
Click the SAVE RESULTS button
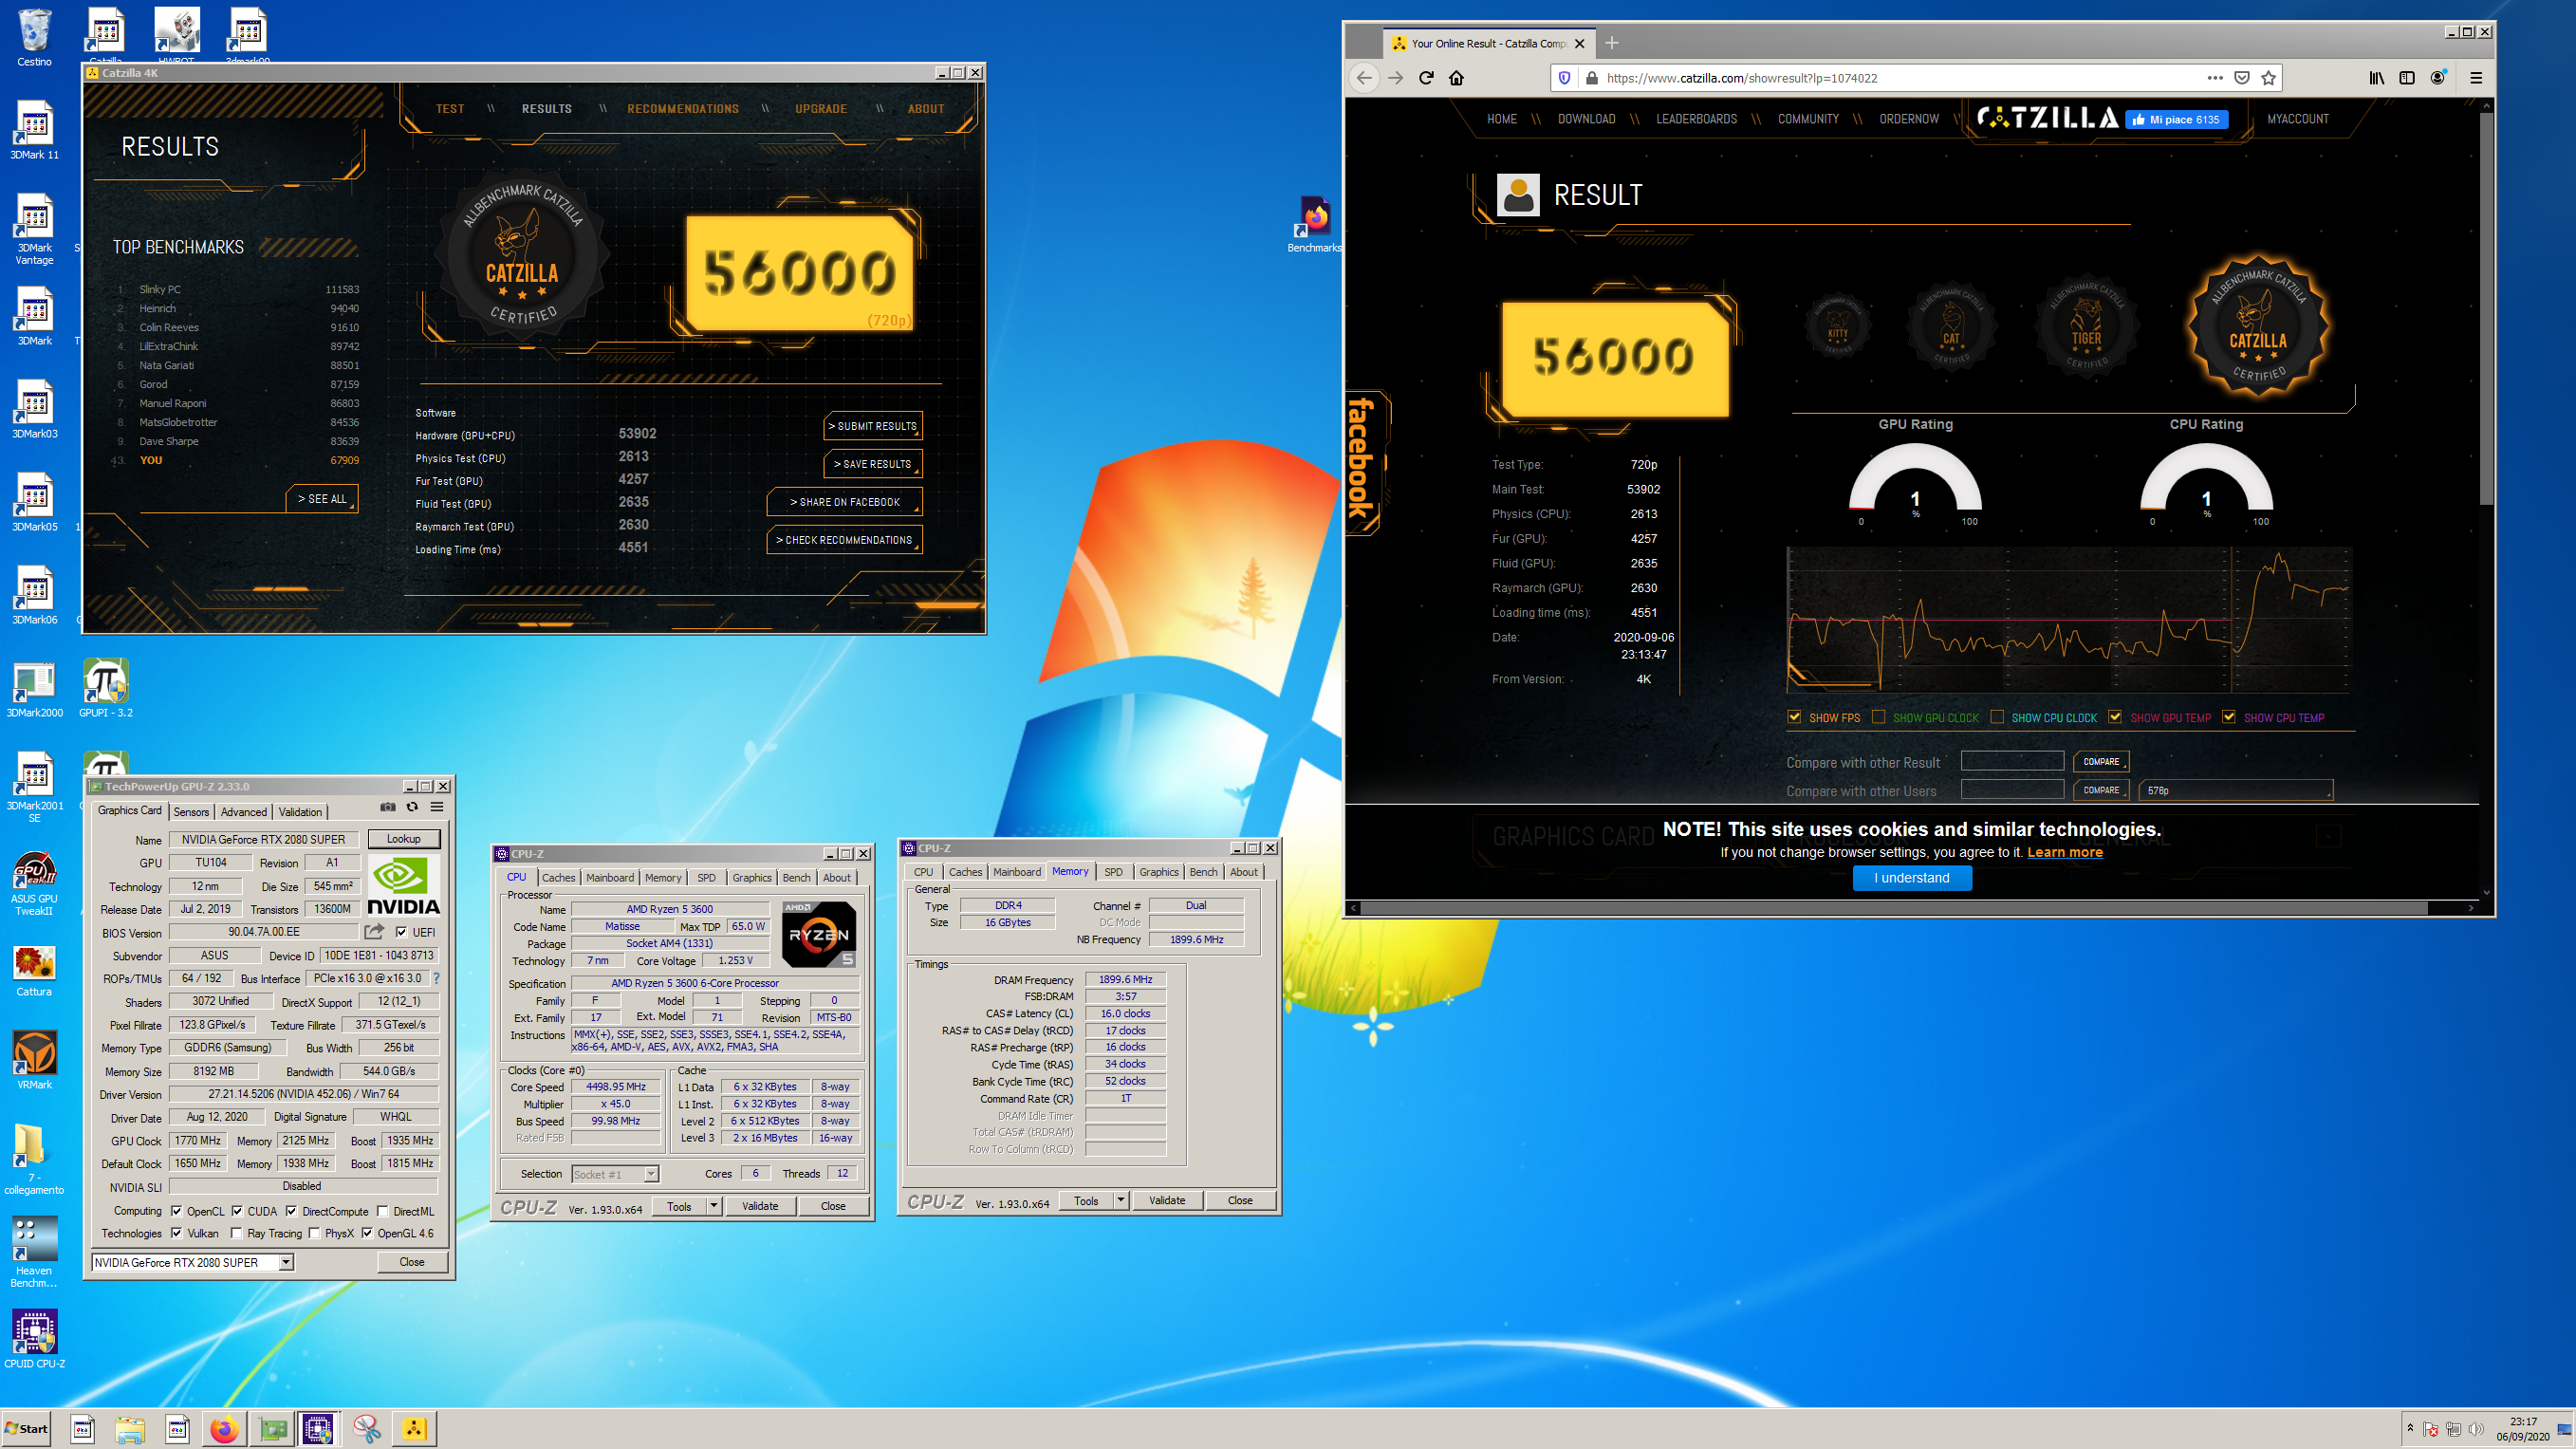pyautogui.click(x=873, y=464)
